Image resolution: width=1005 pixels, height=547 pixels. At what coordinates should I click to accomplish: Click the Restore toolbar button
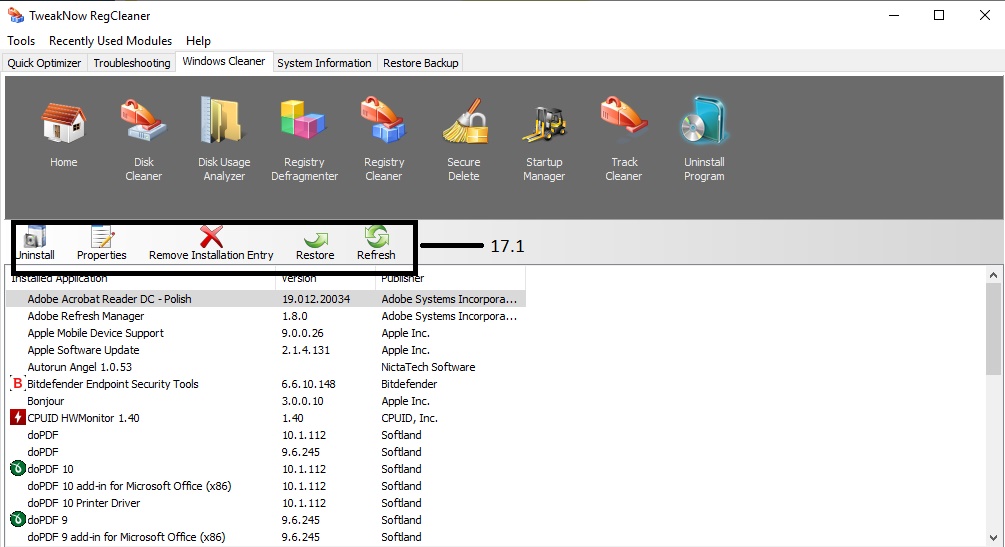coord(315,244)
